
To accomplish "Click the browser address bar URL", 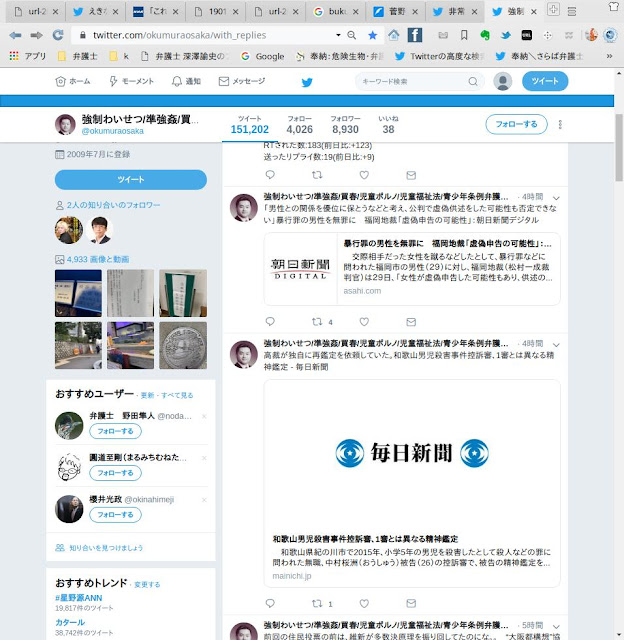I will point(180,36).
